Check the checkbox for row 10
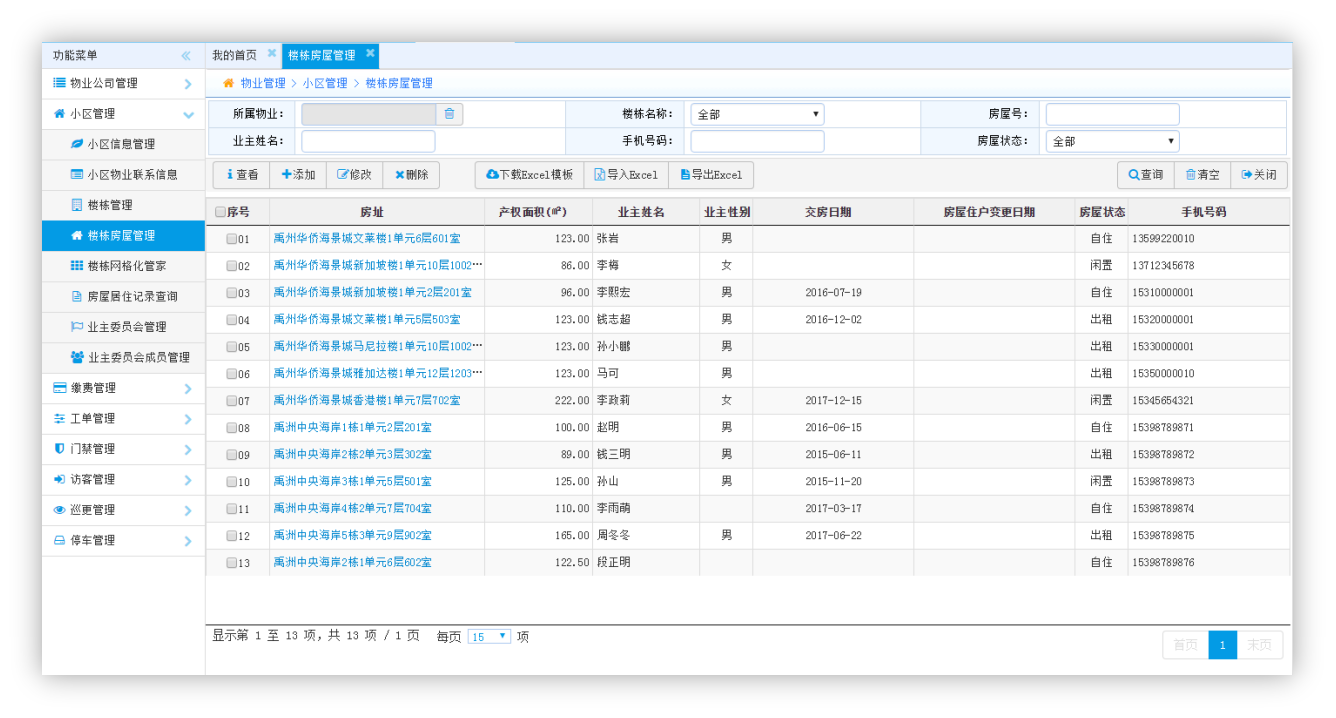Image resolution: width=1336 pixels, height=718 pixels. (x=231, y=482)
